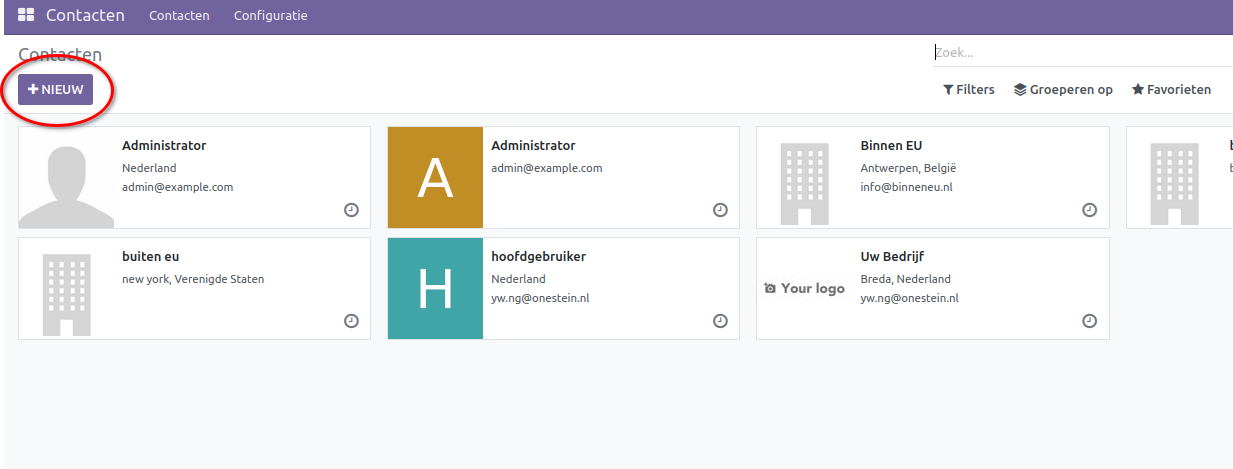The height and width of the screenshot is (469, 1233).
Task: Focus the Zoek search field
Action: coord(1080,53)
